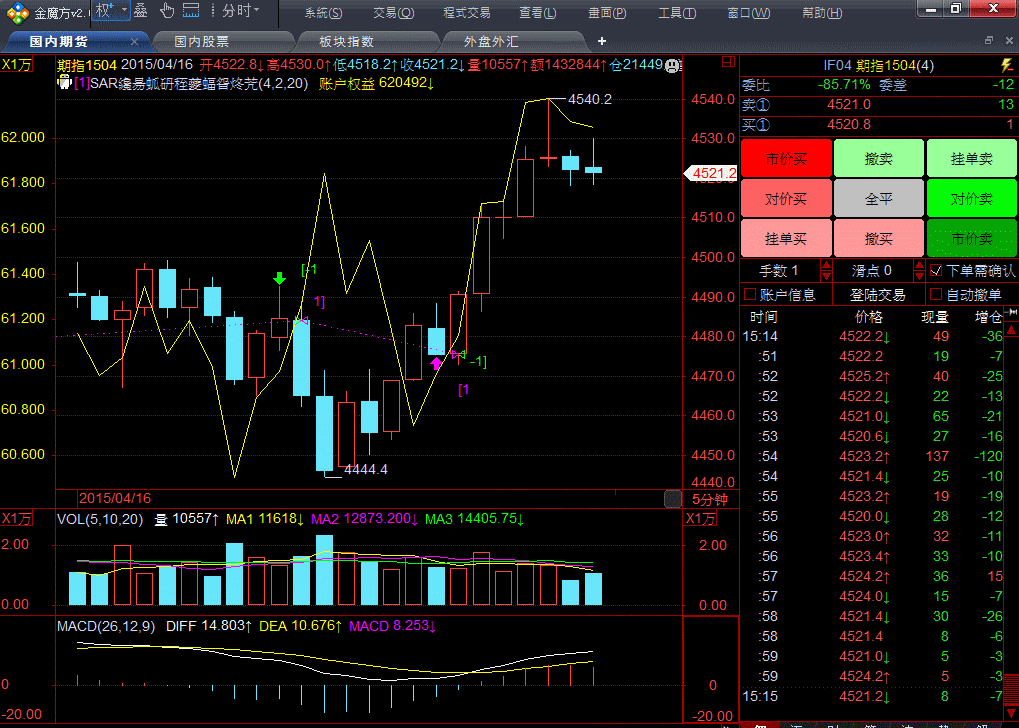
Task: Click the column-width icon beside 增仓 header
Action: (x=1011, y=313)
